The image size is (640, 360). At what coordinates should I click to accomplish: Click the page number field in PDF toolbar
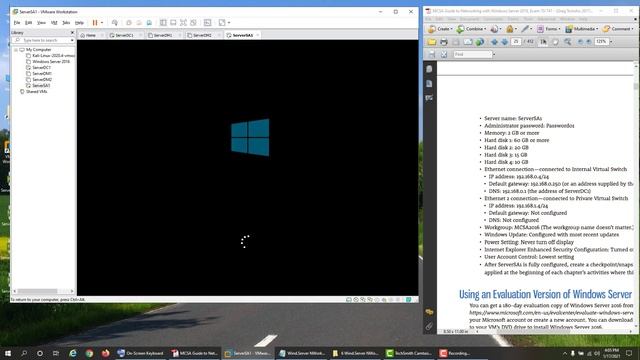(516, 42)
